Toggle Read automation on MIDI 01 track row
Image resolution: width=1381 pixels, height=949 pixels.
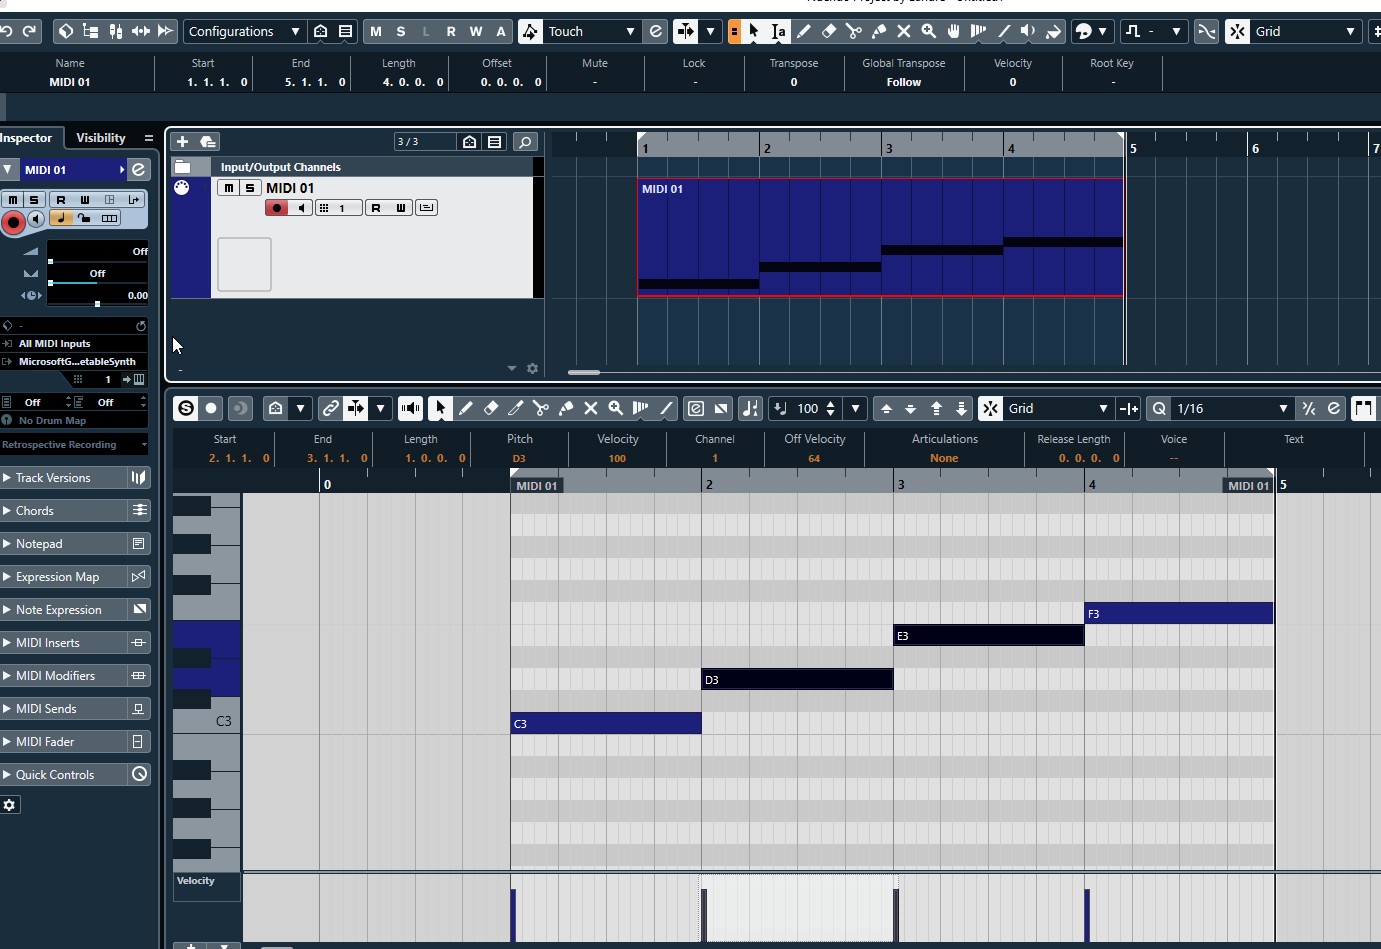(376, 208)
